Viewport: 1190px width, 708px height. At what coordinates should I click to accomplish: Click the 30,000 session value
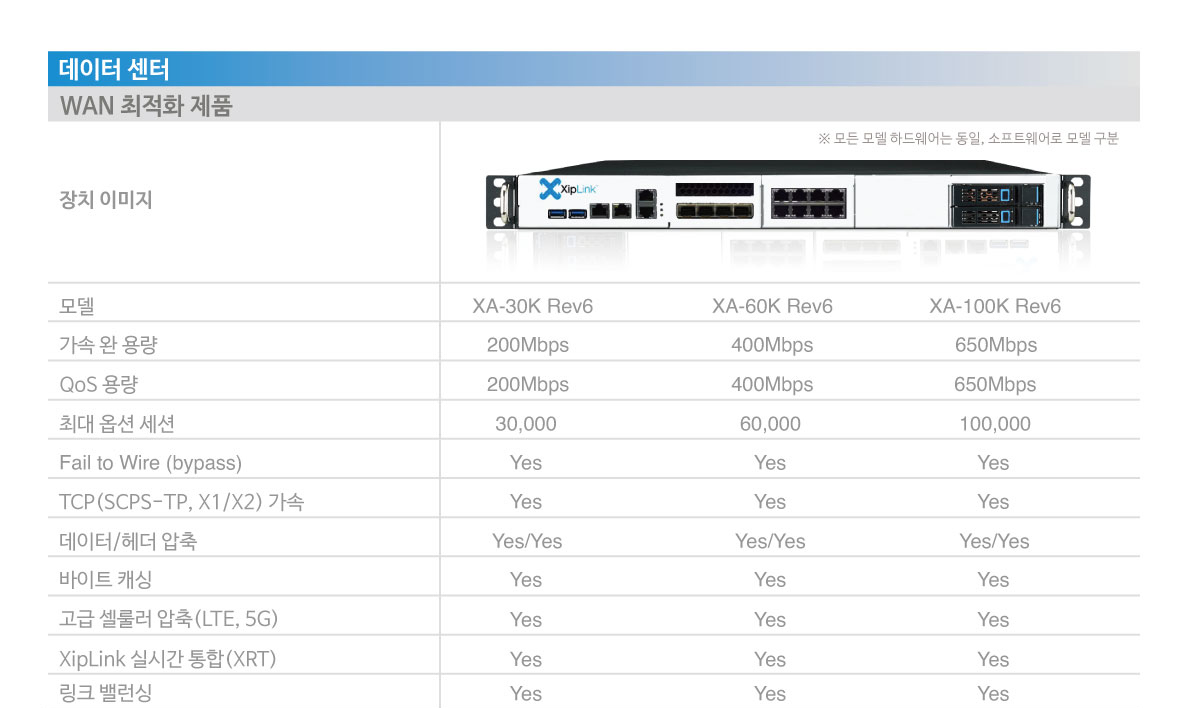tap(526, 423)
